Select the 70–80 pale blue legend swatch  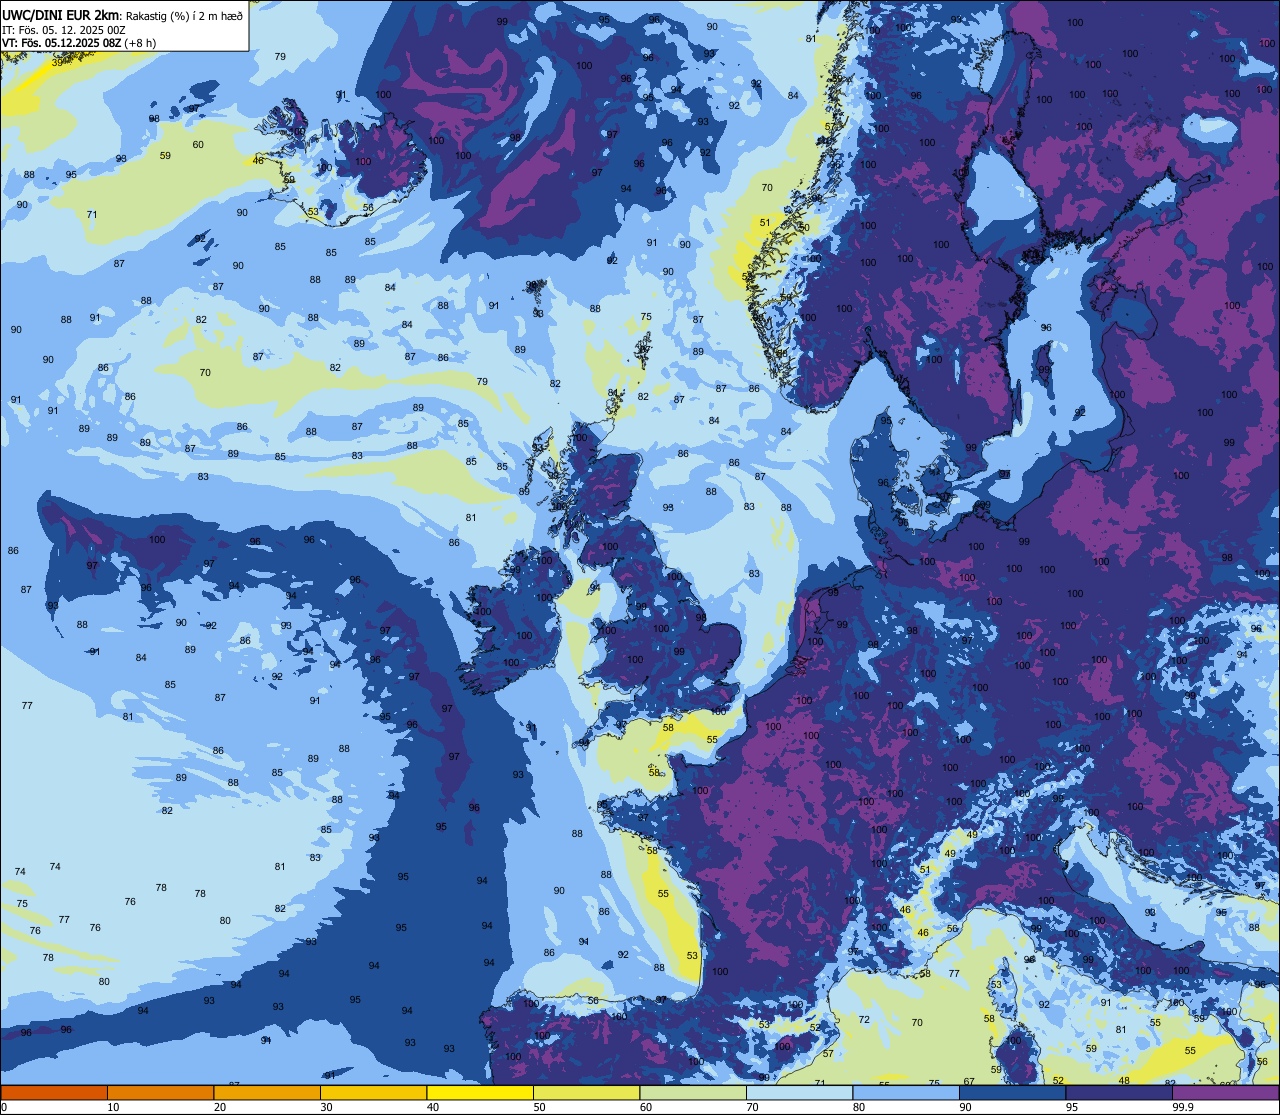tap(799, 1092)
